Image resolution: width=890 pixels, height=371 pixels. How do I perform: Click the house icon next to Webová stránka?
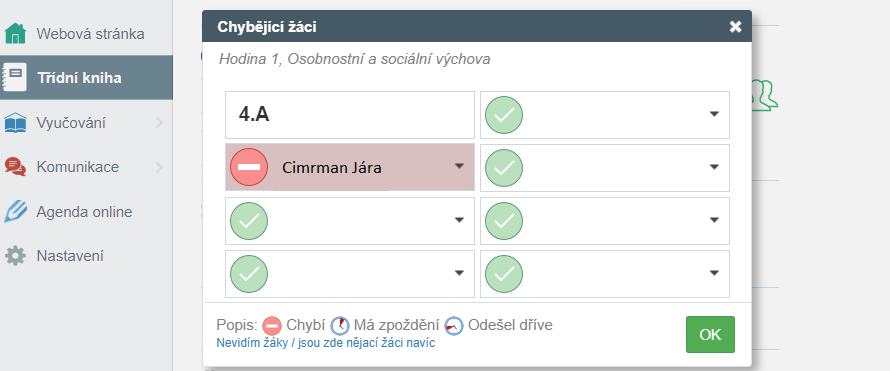[15, 33]
